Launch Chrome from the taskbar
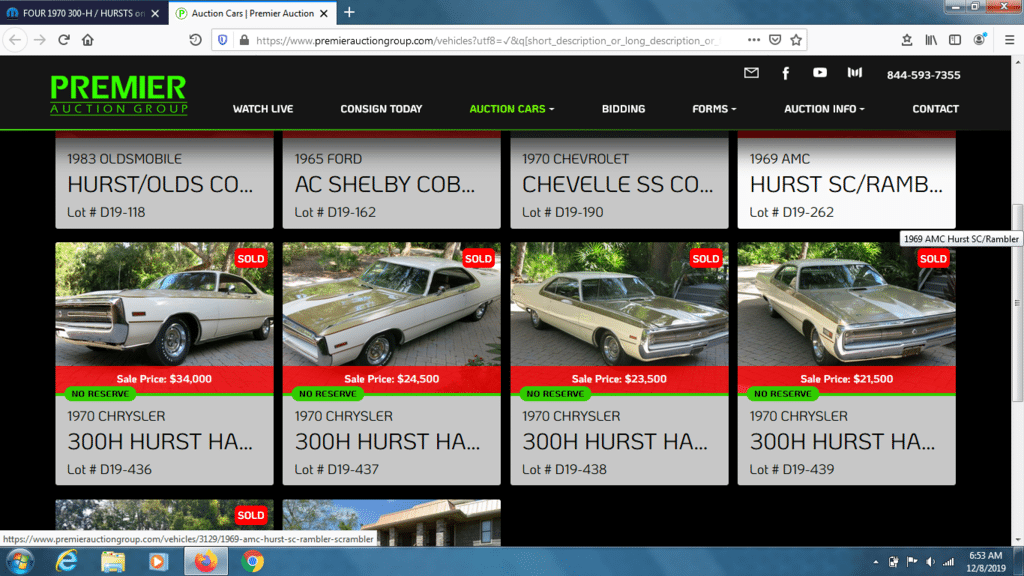The width and height of the screenshot is (1024, 576). coord(253,561)
